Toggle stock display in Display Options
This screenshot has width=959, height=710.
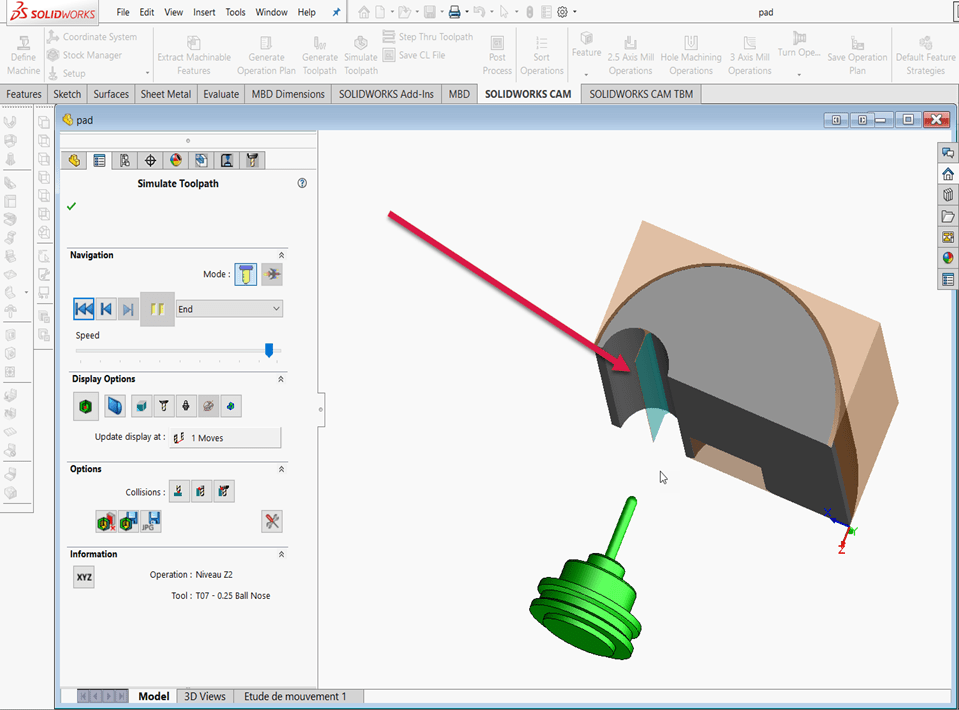(x=86, y=406)
